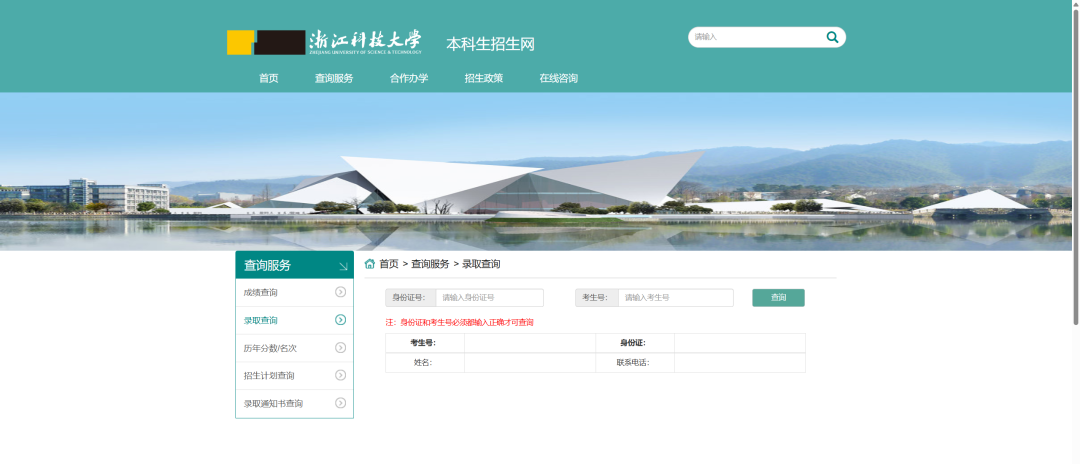Focus the 身份证号 input field
Viewport: 1080px width, 464px height.
coord(490,297)
